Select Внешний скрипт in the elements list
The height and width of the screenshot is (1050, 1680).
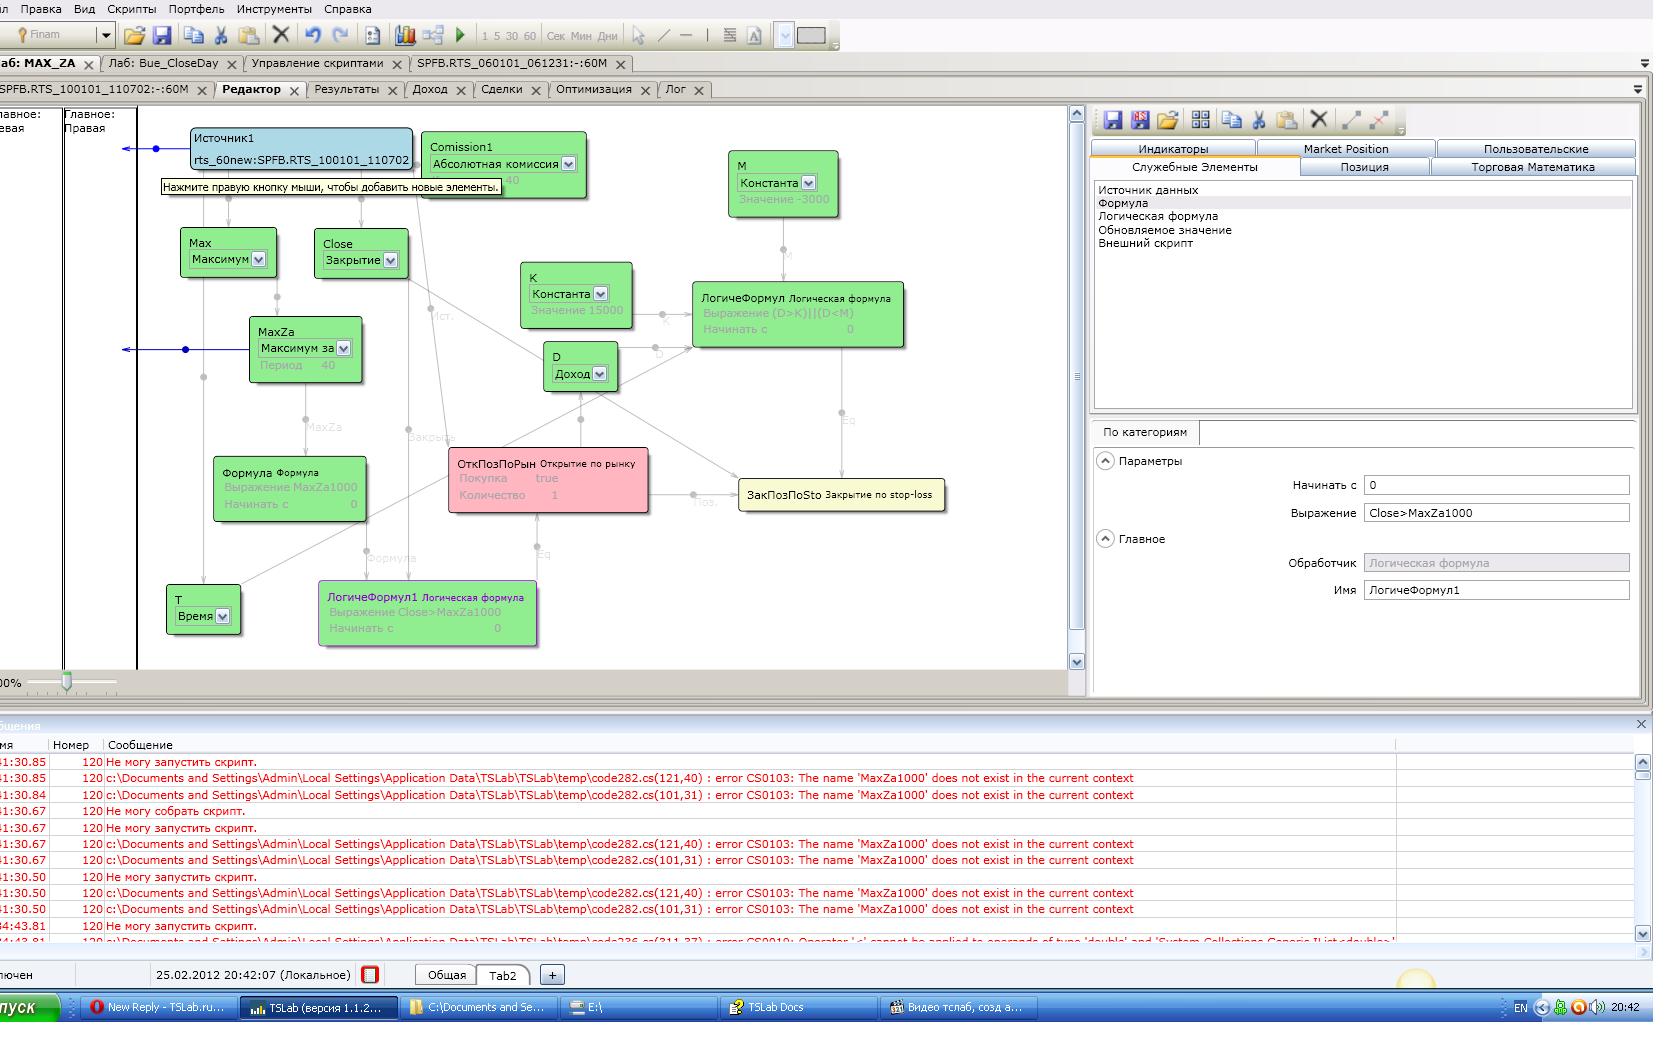coord(1145,243)
